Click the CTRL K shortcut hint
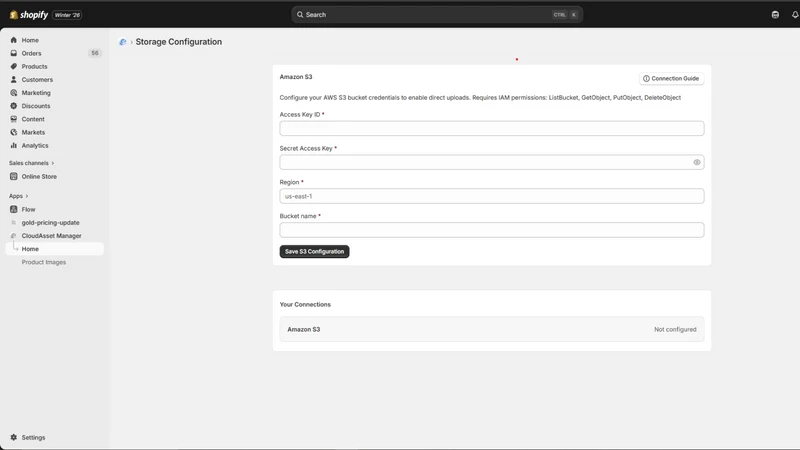This screenshot has height=450, width=800. tap(565, 15)
